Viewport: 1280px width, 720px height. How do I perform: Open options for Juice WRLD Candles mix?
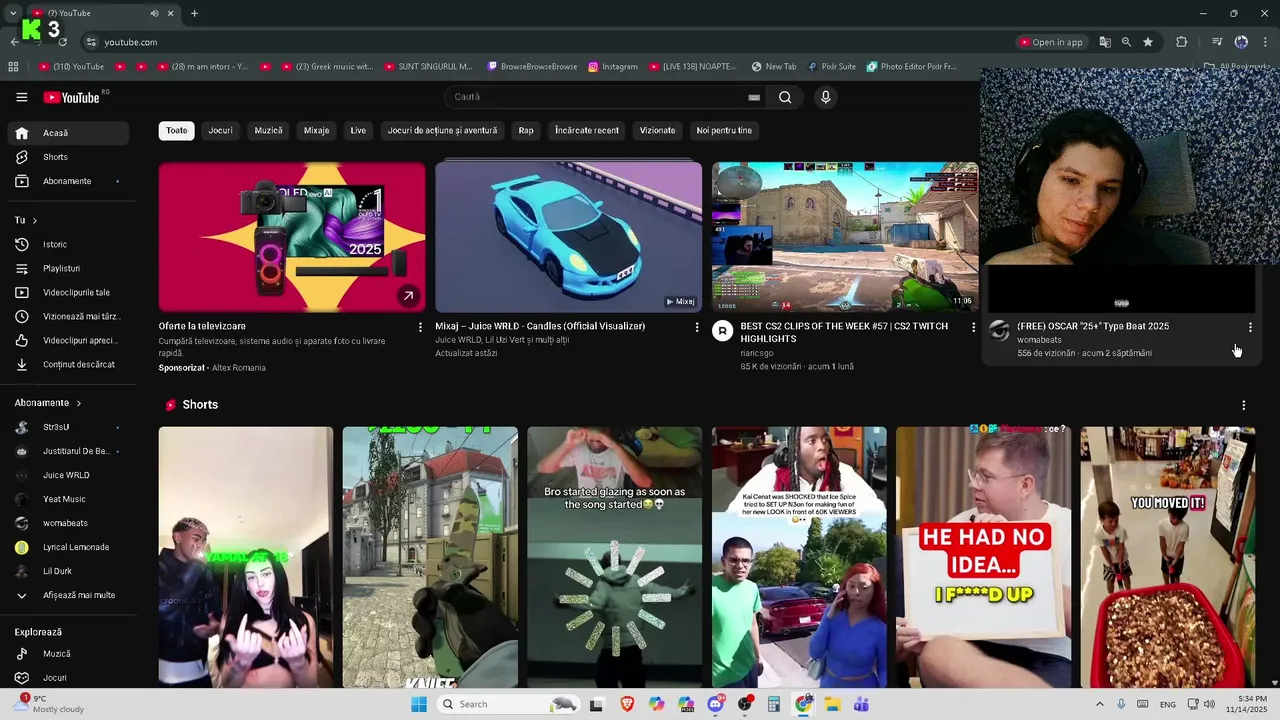pyautogui.click(x=697, y=327)
